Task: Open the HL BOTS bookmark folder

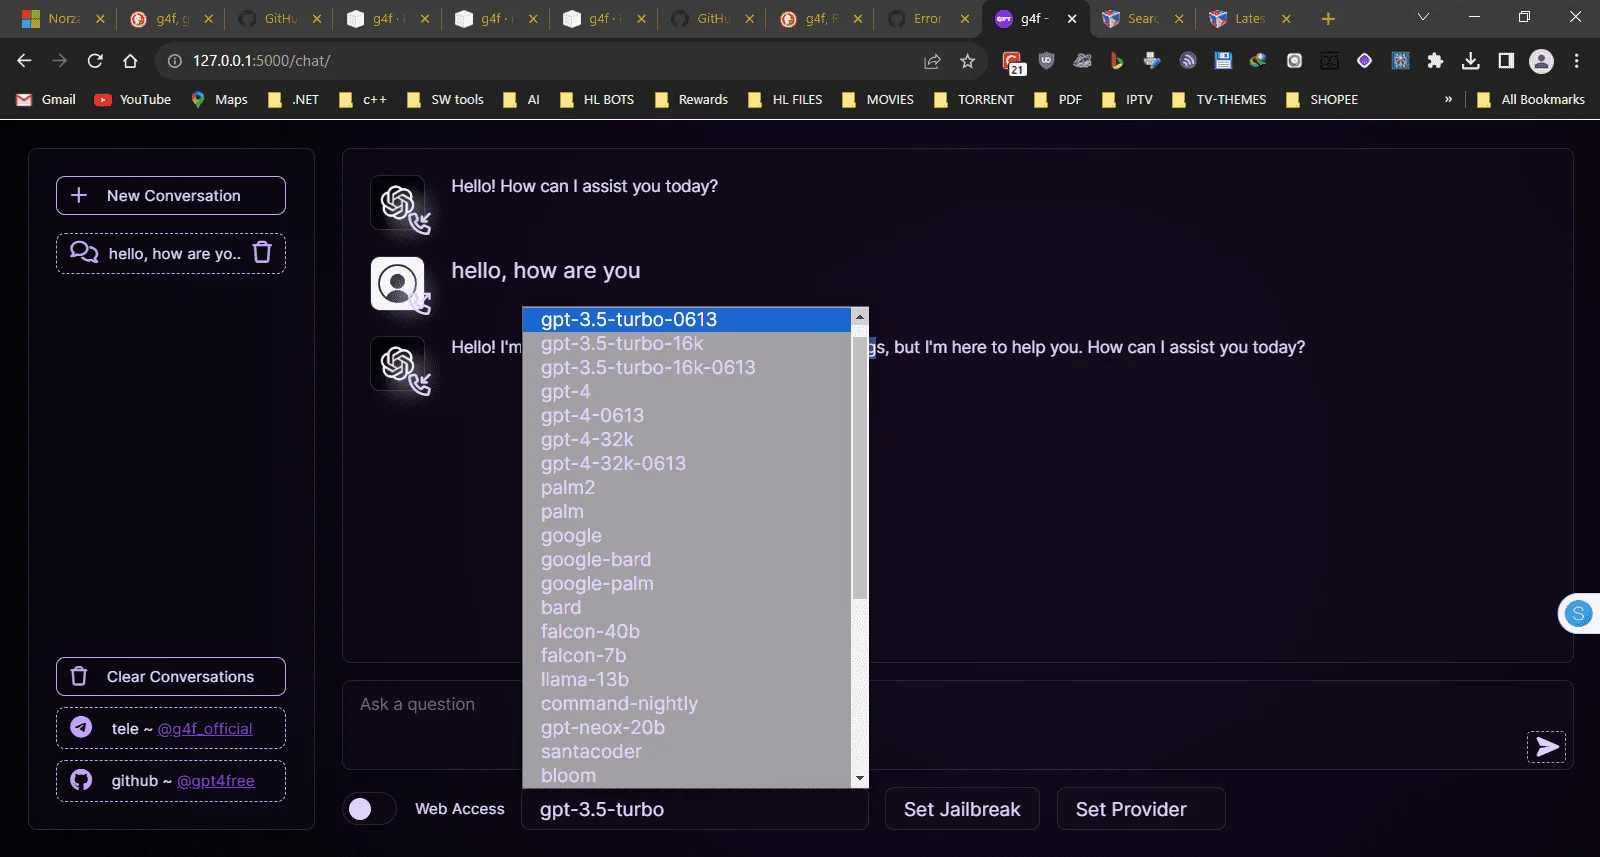Action: tap(597, 99)
